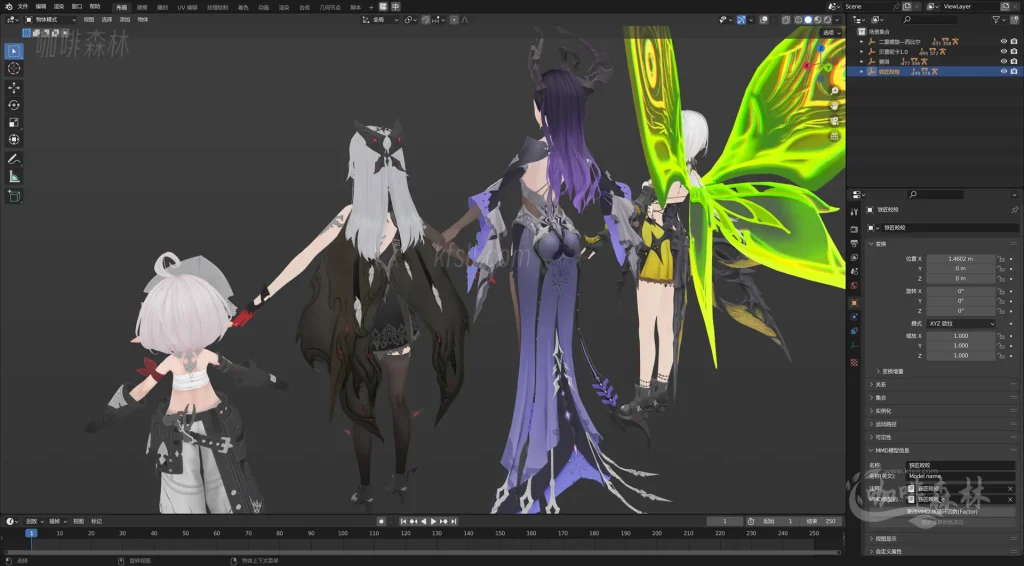Open the 文件 file menu
Screen dimensions: 1024x566
coord(23,7)
